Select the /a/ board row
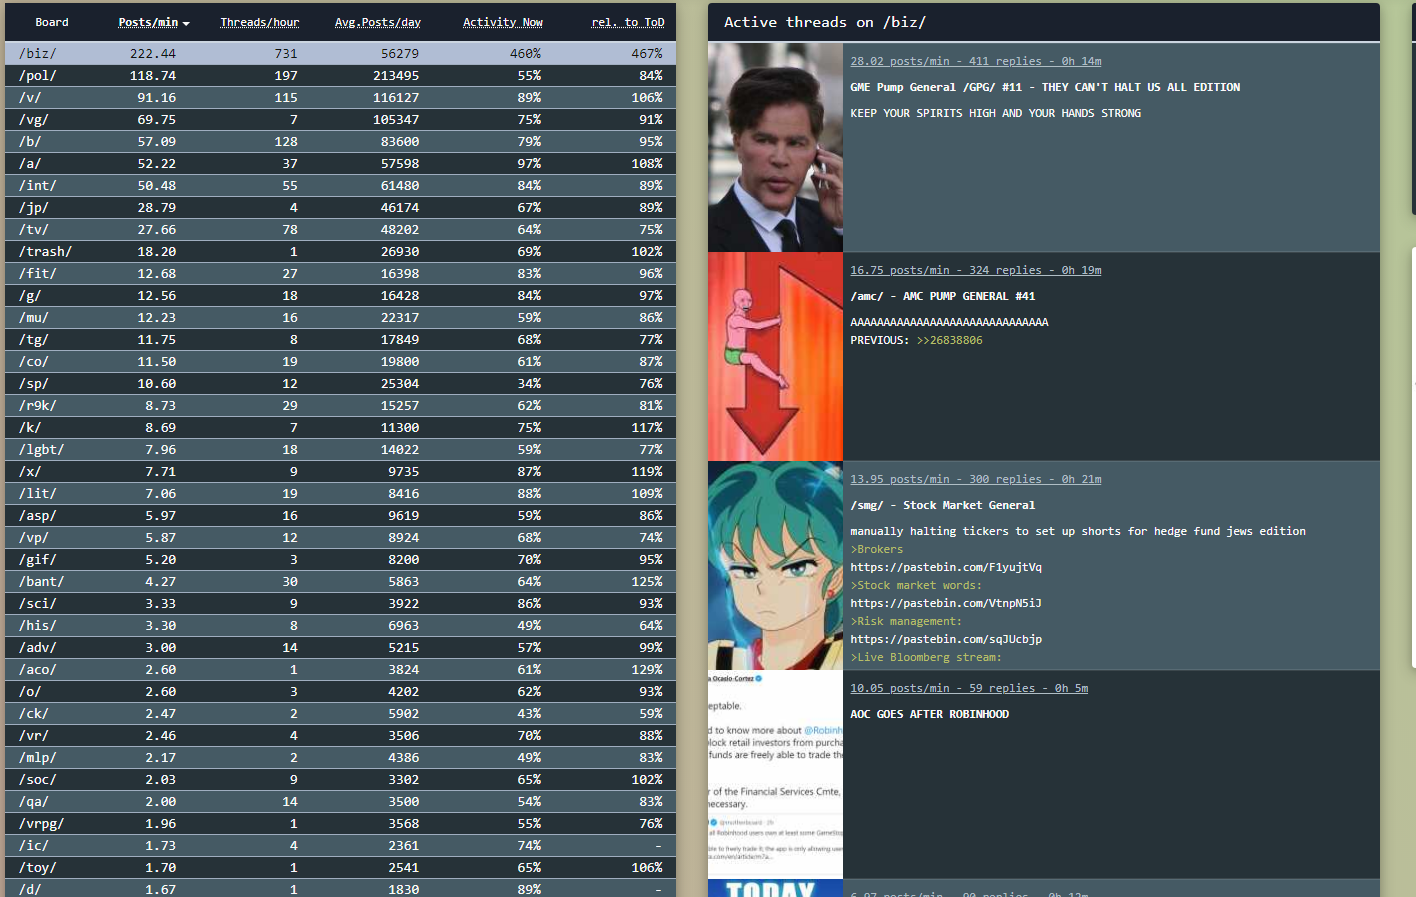Viewport: 1416px width, 897px height. [340, 163]
